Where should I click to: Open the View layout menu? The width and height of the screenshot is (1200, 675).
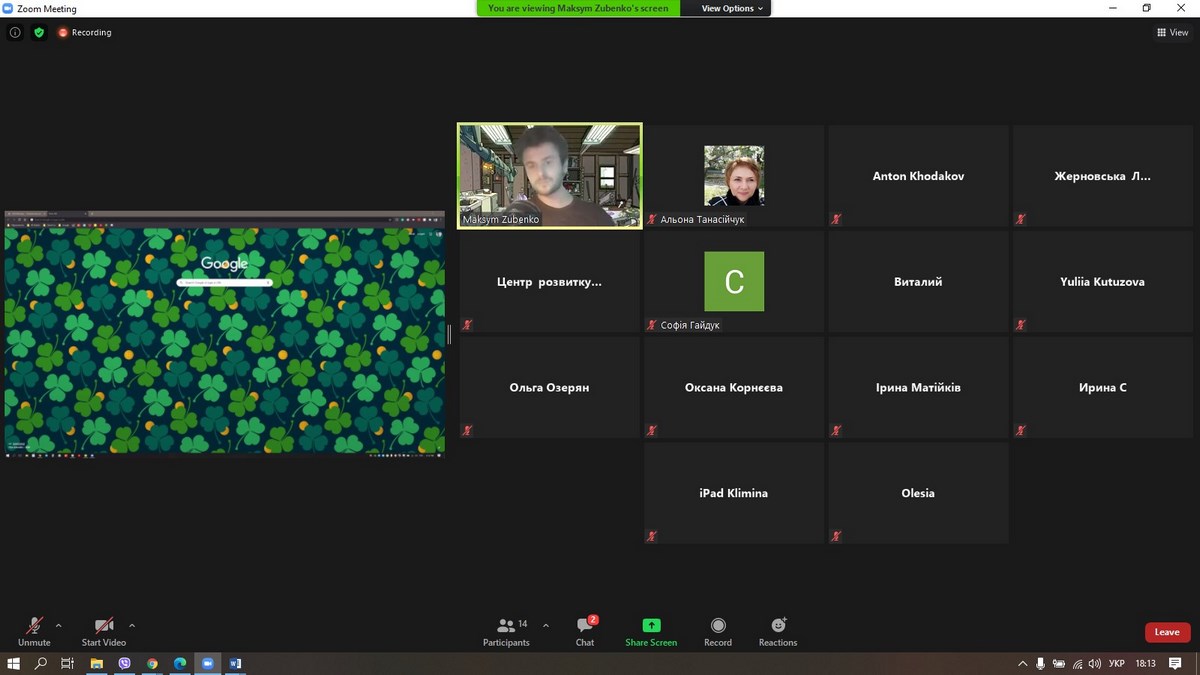click(1172, 32)
